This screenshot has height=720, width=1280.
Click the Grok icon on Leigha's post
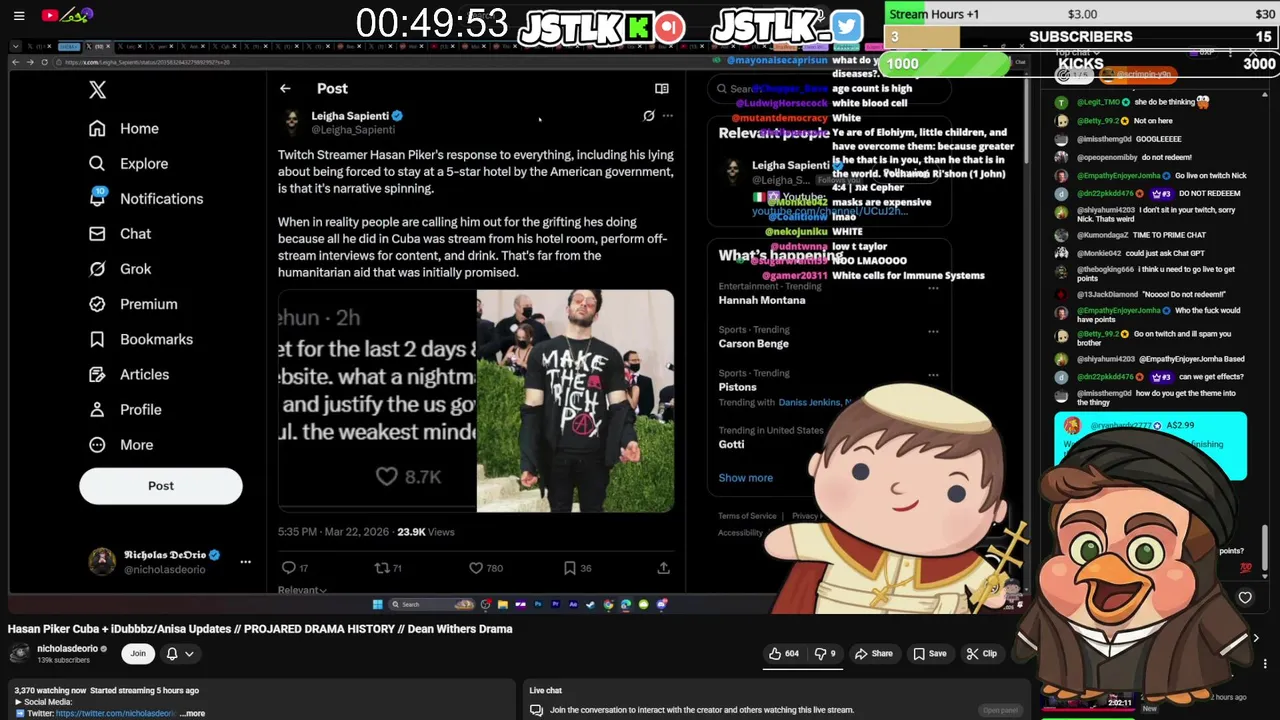click(648, 116)
